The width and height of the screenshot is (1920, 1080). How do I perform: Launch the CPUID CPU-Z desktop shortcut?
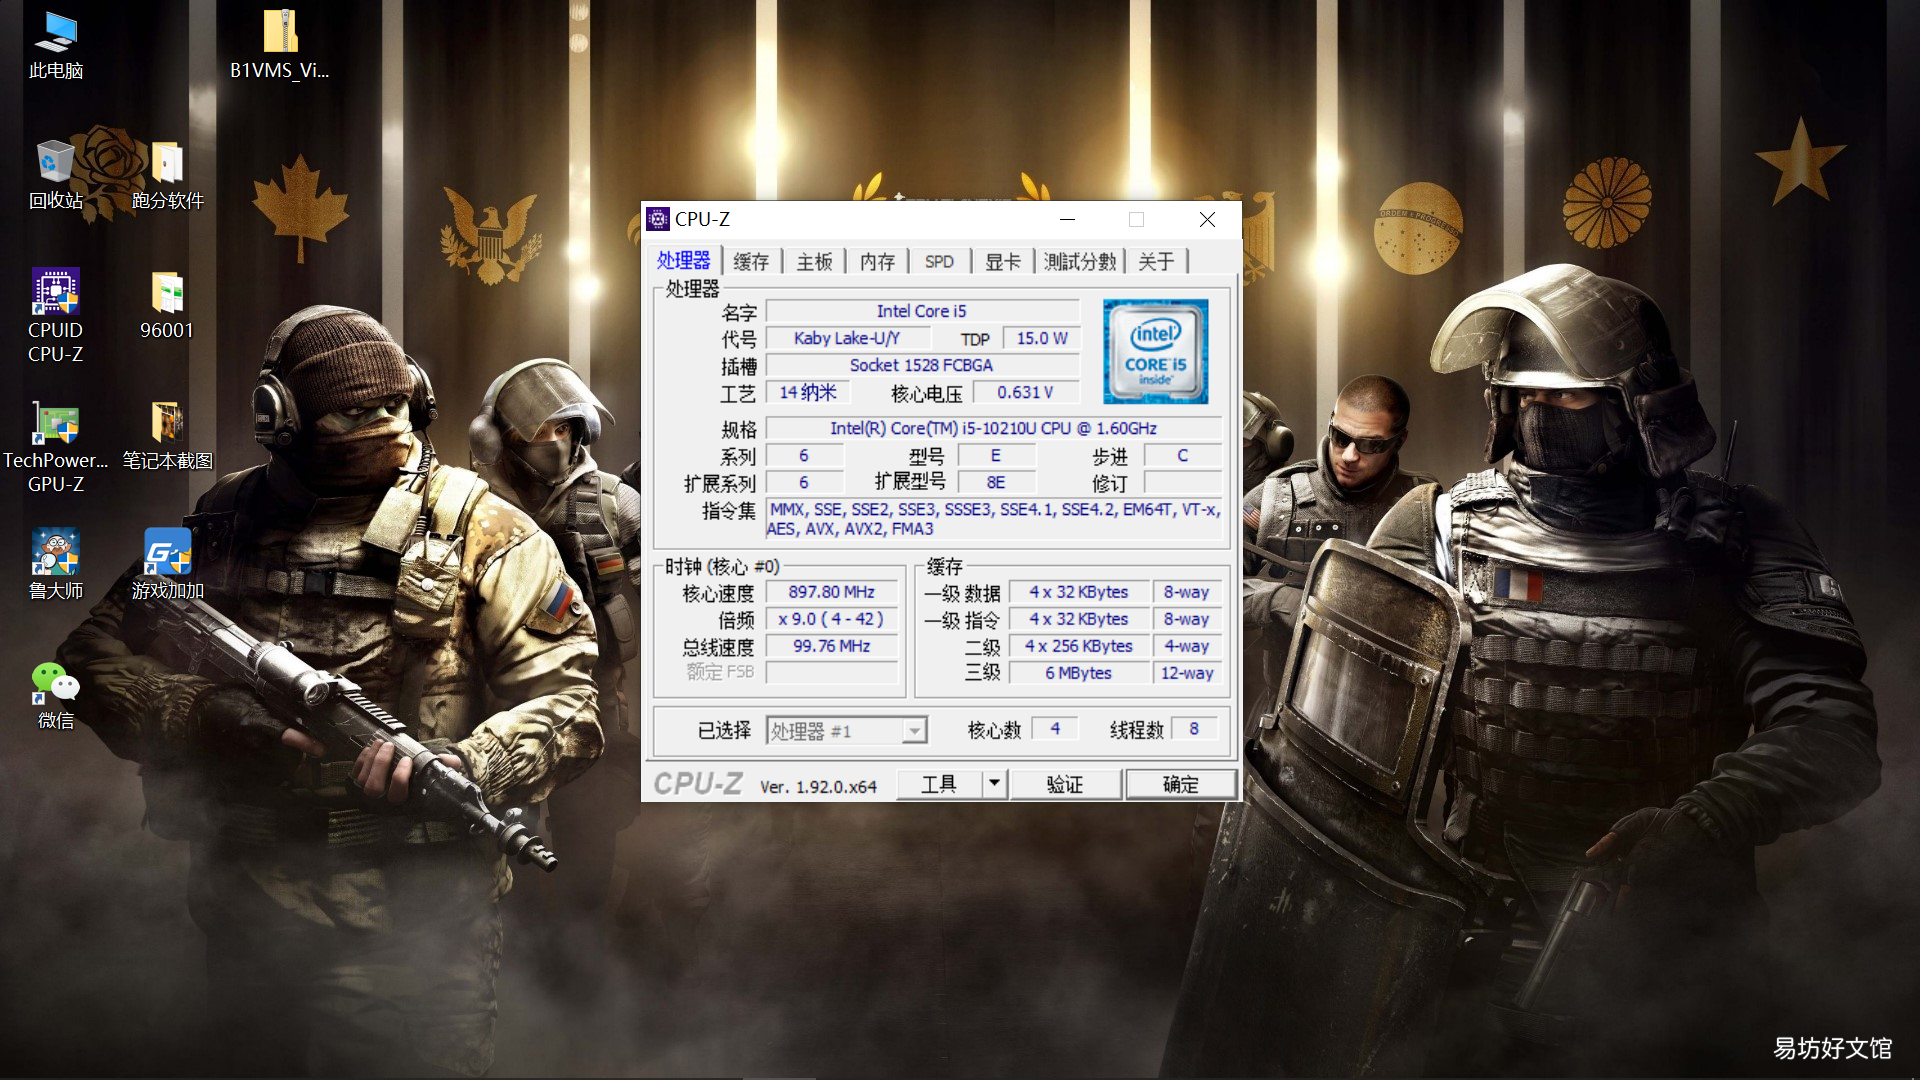(55, 316)
